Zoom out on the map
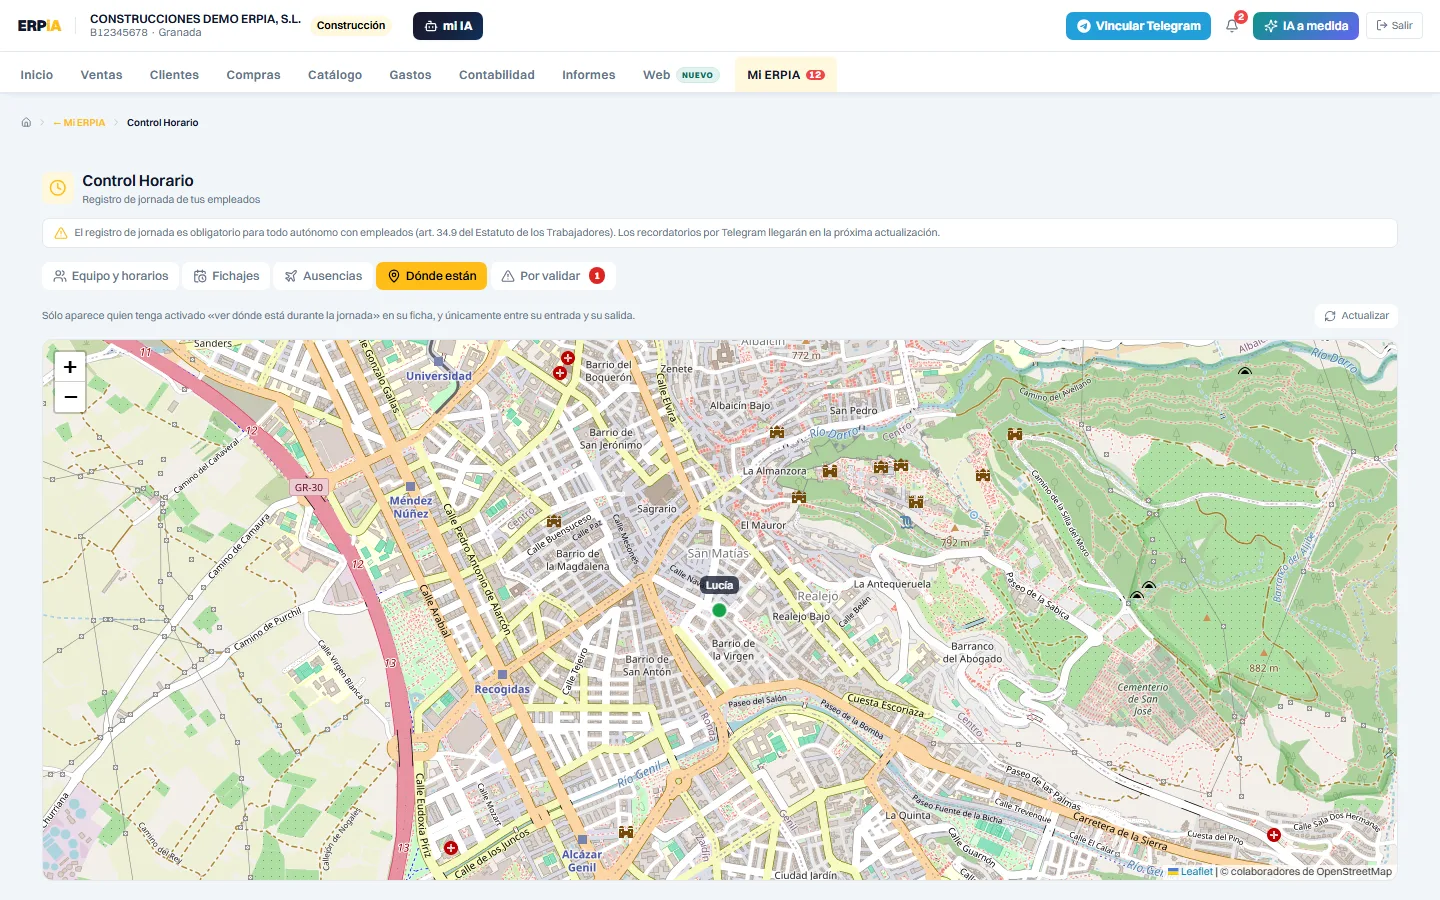The height and width of the screenshot is (900, 1440). pyautogui.click(x=70, y=397)
